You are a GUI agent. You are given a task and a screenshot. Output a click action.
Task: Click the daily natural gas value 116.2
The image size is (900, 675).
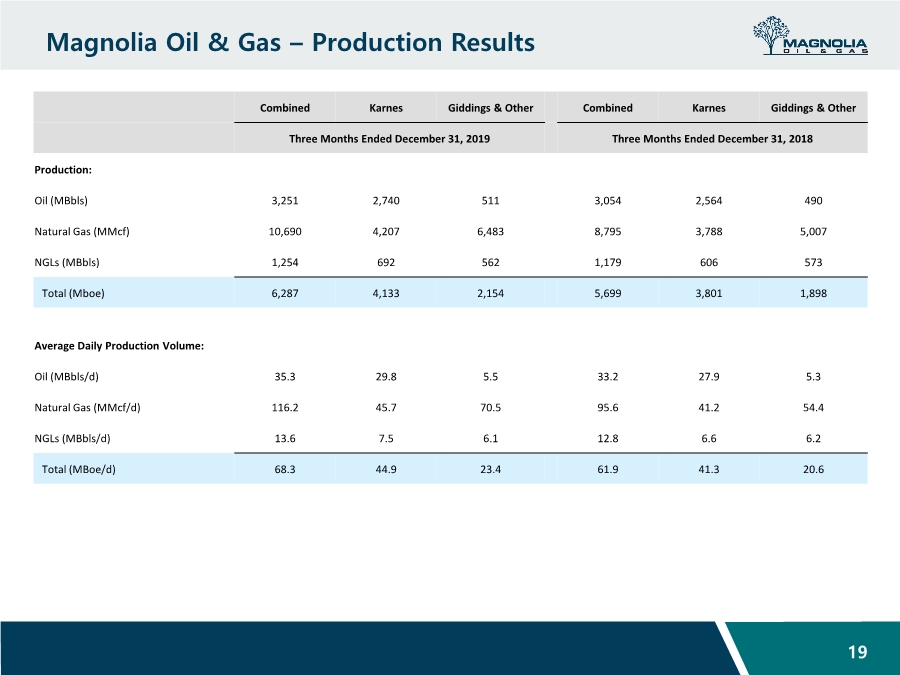[x=285, y=408]
